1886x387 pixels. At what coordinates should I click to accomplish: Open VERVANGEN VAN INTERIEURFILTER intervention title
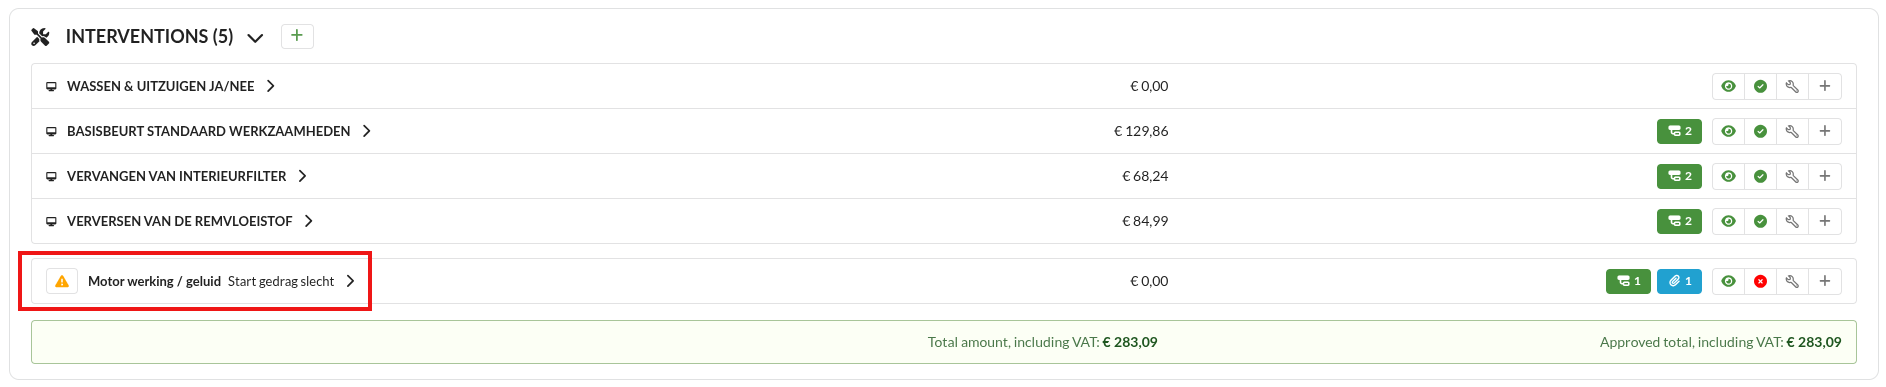coord(177,176)
